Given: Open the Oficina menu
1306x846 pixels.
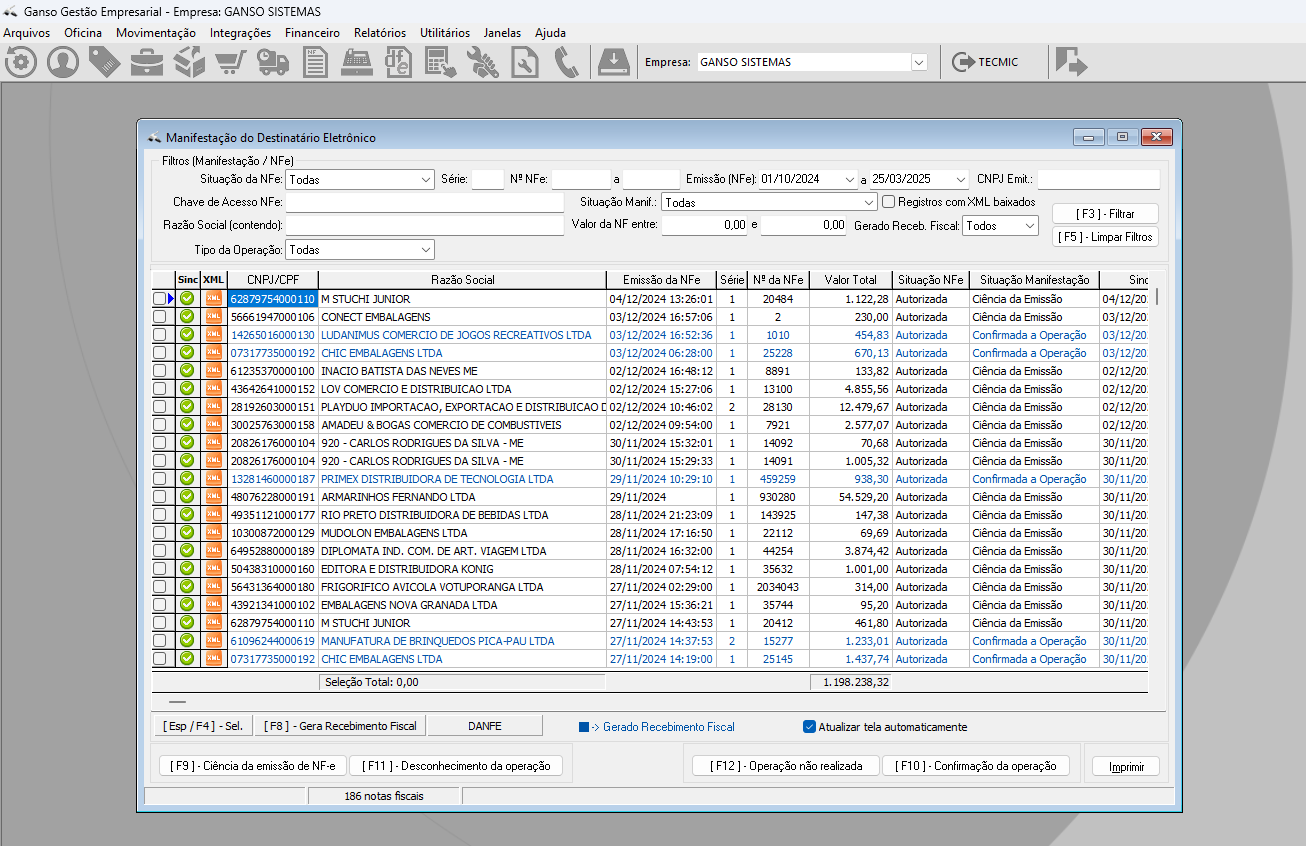Looking at the screenshot, I should [x=83, y=33].
